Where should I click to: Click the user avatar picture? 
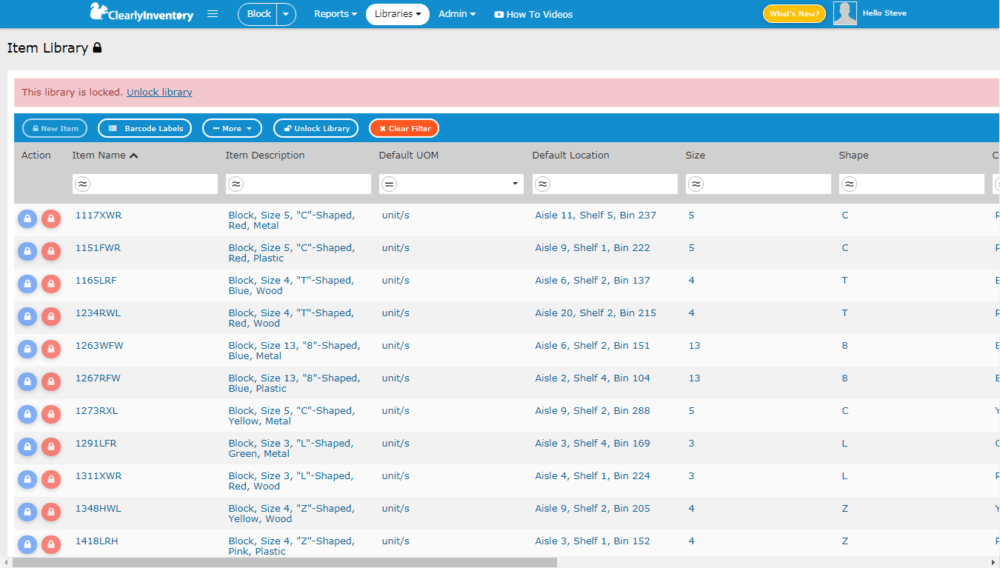coord(844,13)
